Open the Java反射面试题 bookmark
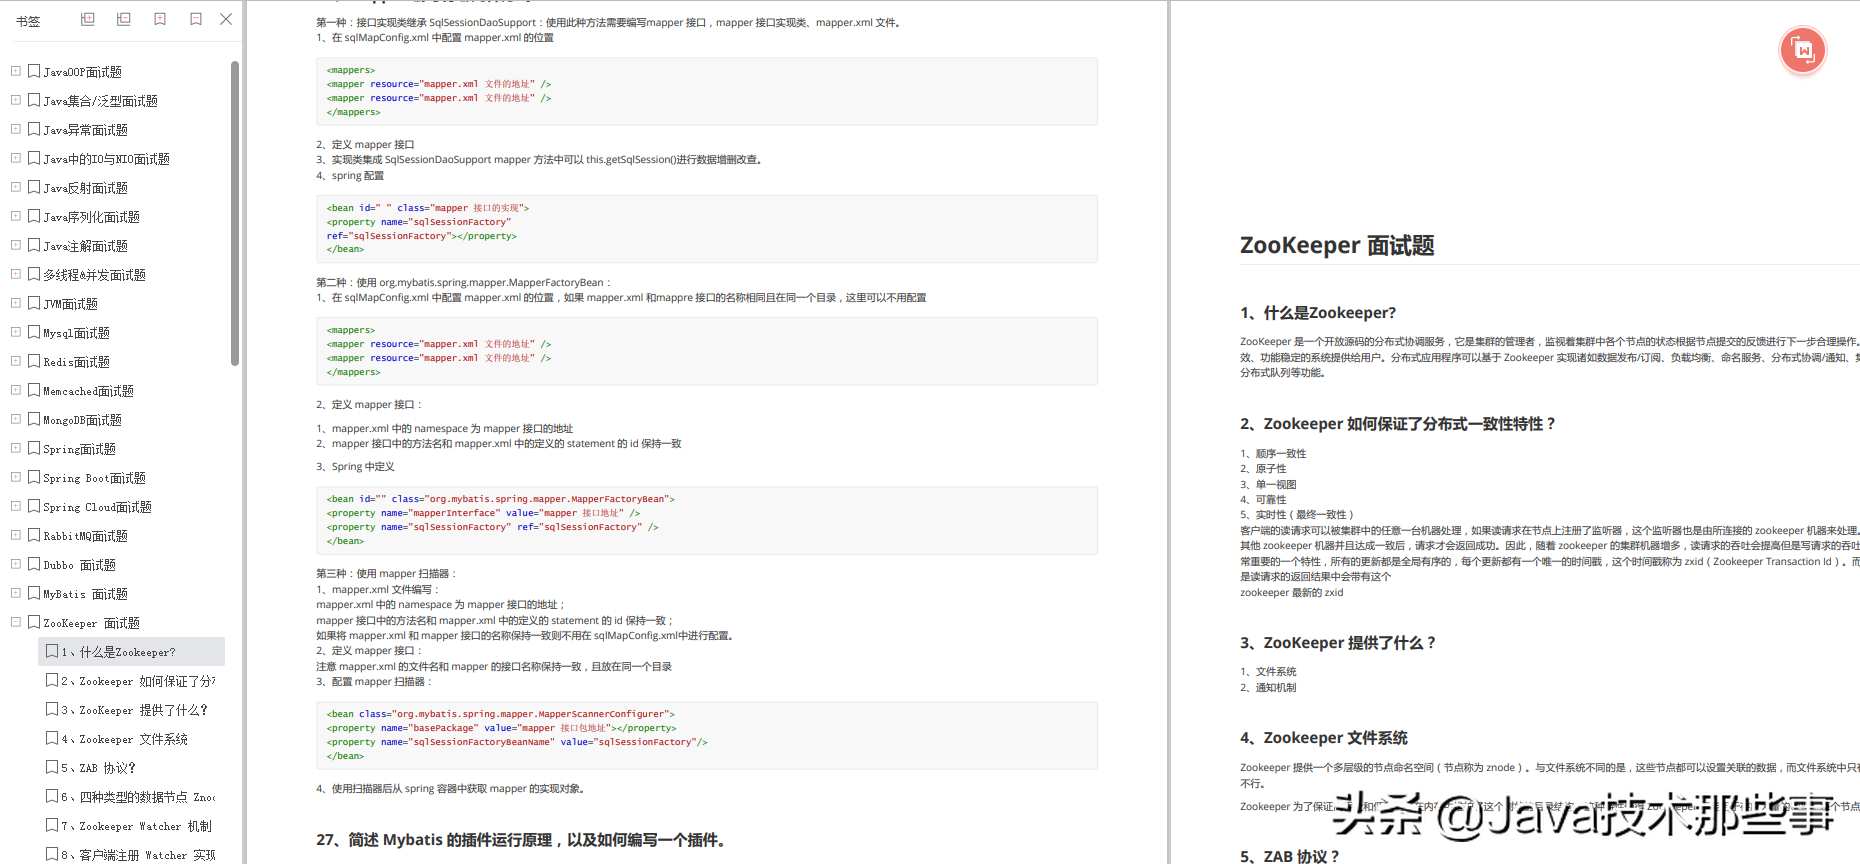Screen dimensions: 1860x864 tap(85, 188)
